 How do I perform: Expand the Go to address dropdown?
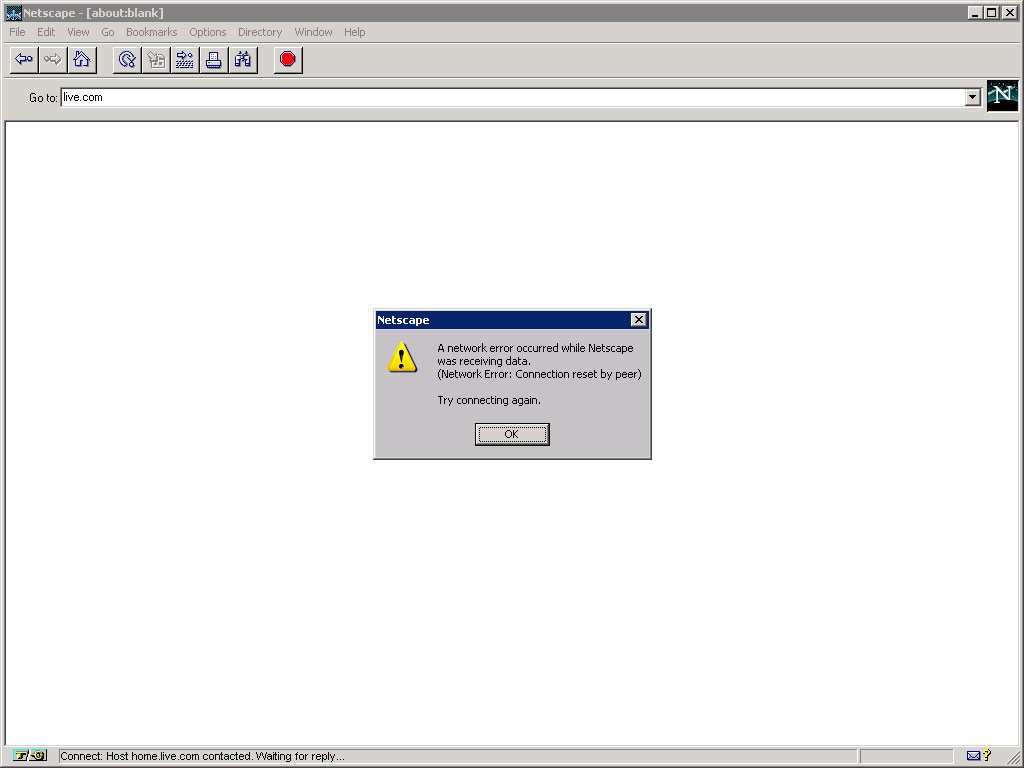coord(972,97)
